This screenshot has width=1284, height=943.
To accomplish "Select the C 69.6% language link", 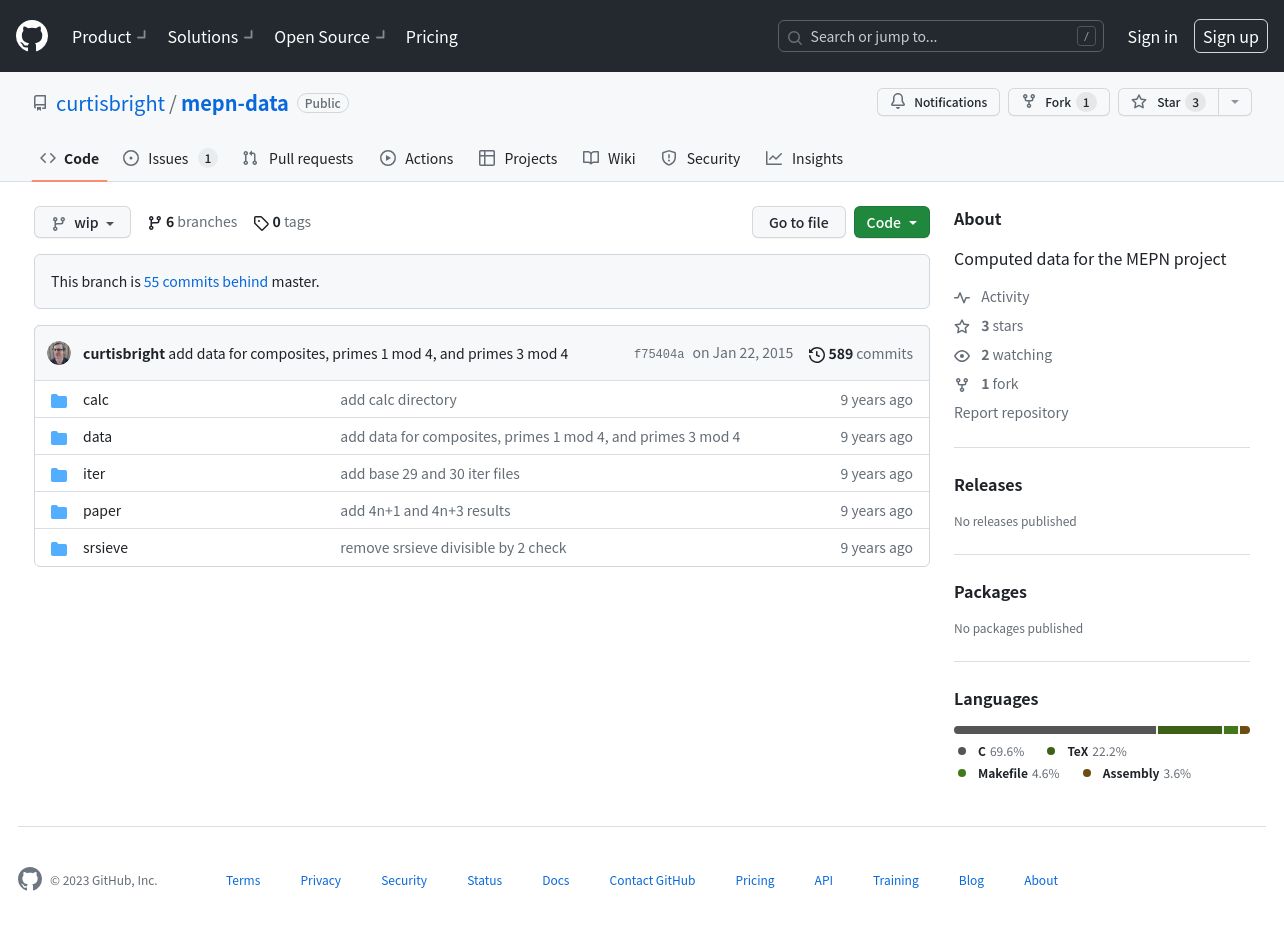I will (x=991, y=752).
